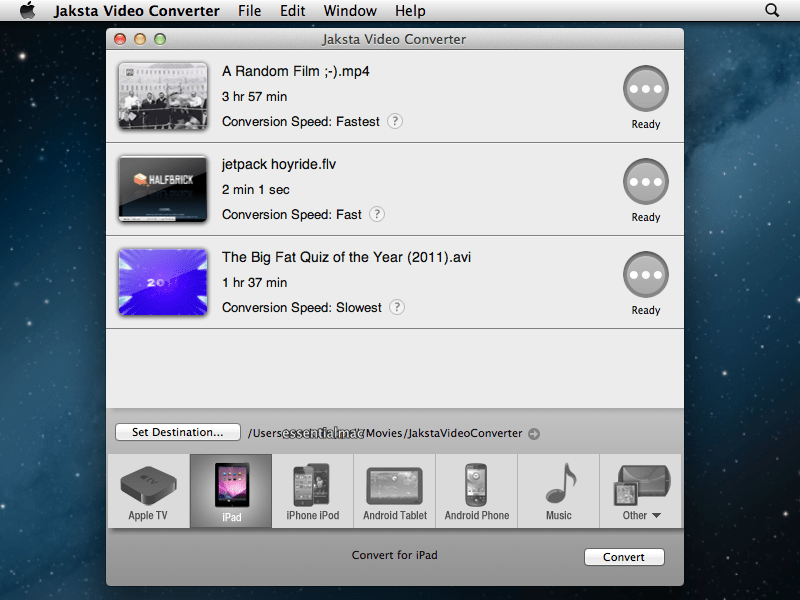Click the 'Convert for iPad' status text
Image resolution: width=800 pixels, height=600 pixels.
point(394,555)
